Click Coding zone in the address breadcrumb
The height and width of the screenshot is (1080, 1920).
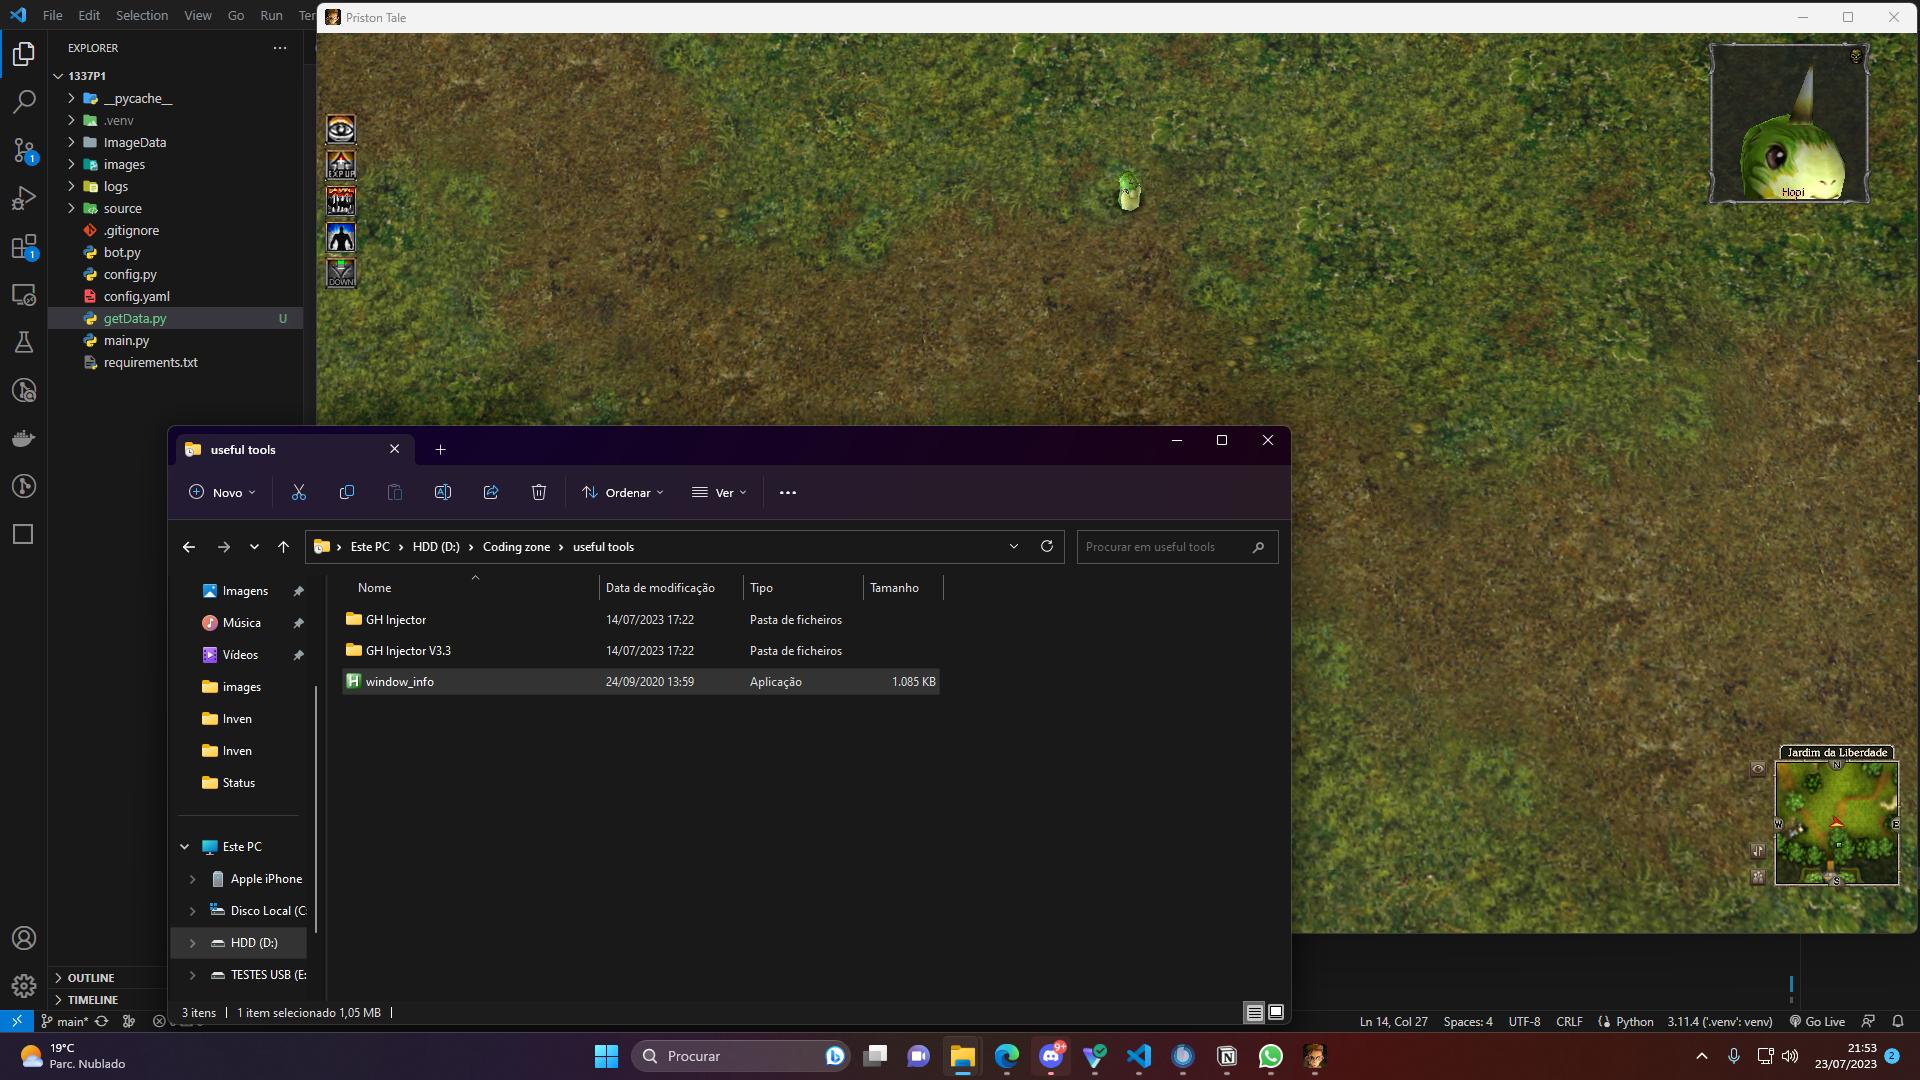pyautogui.click(x=516, y=547)
